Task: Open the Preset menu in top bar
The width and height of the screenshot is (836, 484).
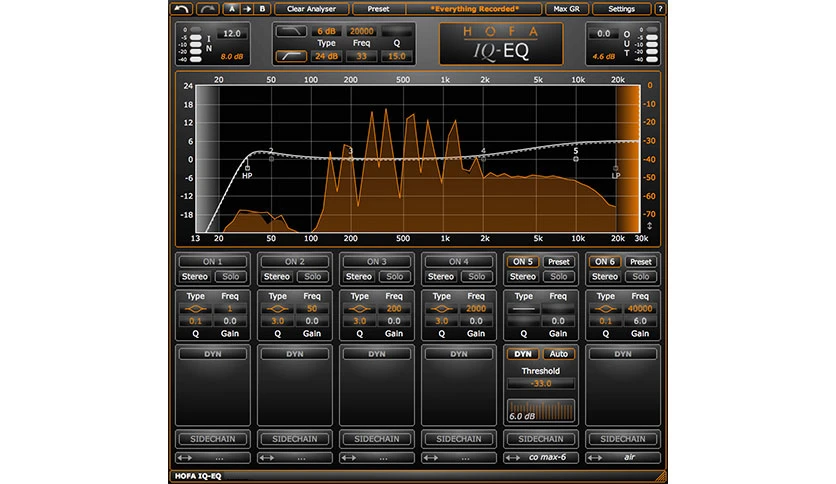Action: [x=379, y=9]
